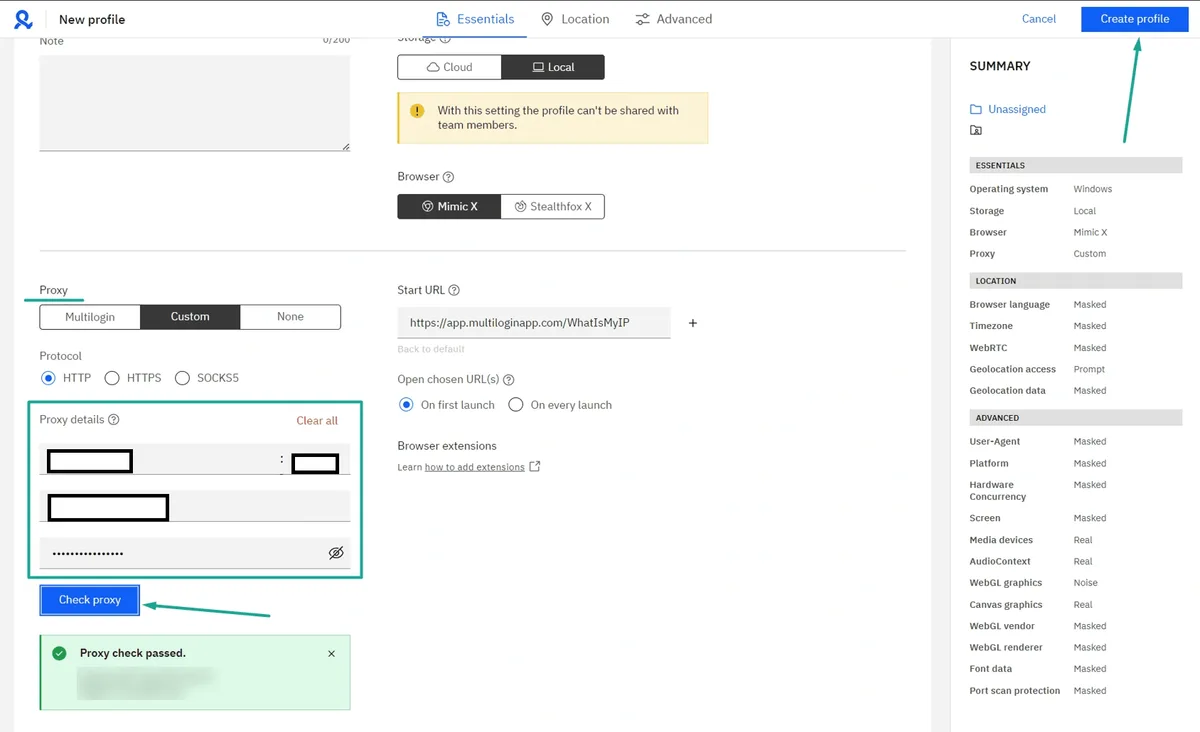Click Cancel link

pyautogui.click(x=1039, y=19)
